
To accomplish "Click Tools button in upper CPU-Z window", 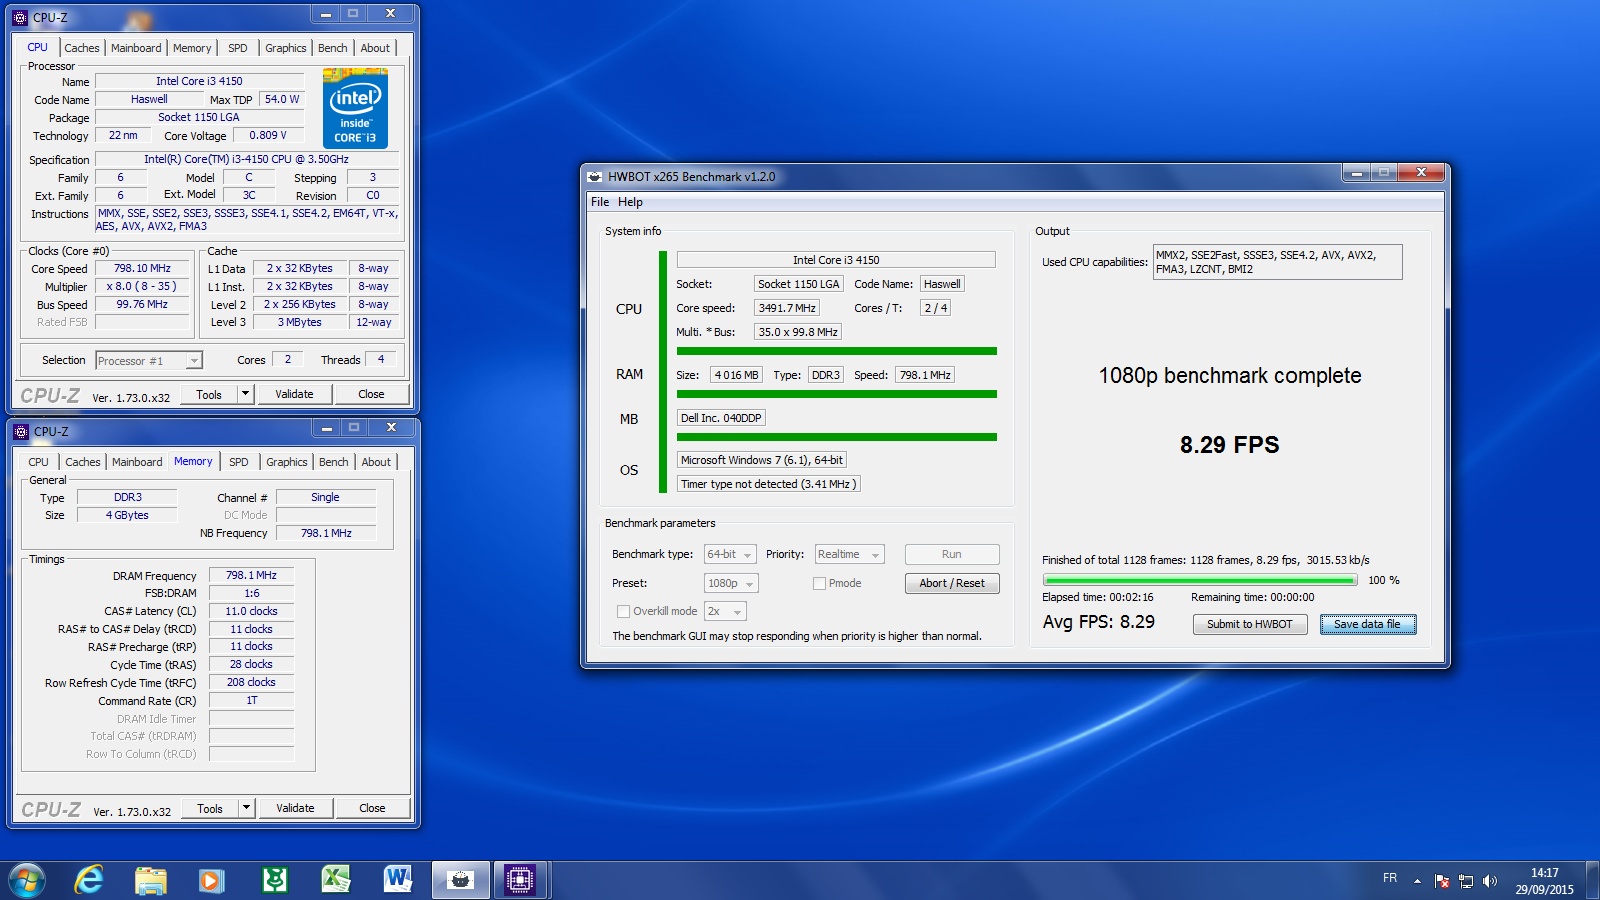I will (x=209, y=394).
